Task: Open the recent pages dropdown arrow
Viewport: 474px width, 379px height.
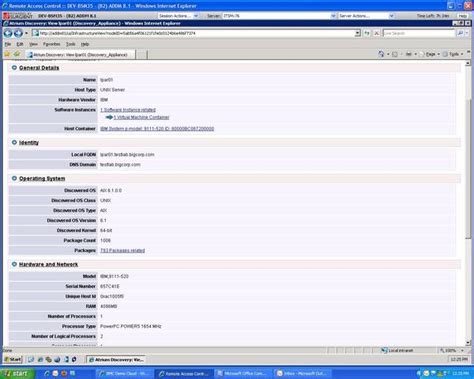Action: point(26,33)
